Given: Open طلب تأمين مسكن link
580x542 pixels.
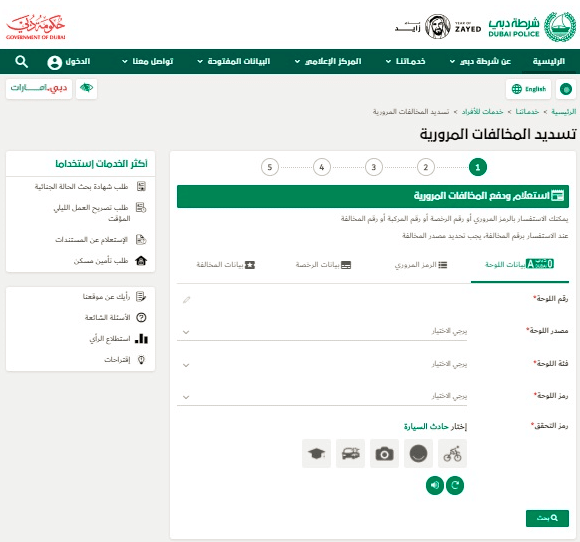Looking at the screenshot, I should pyautogui.click(x=101, y=261).
